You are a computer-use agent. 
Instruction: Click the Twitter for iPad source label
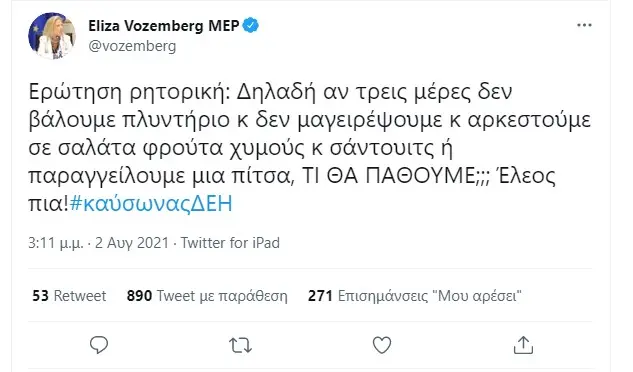(230, 243)
